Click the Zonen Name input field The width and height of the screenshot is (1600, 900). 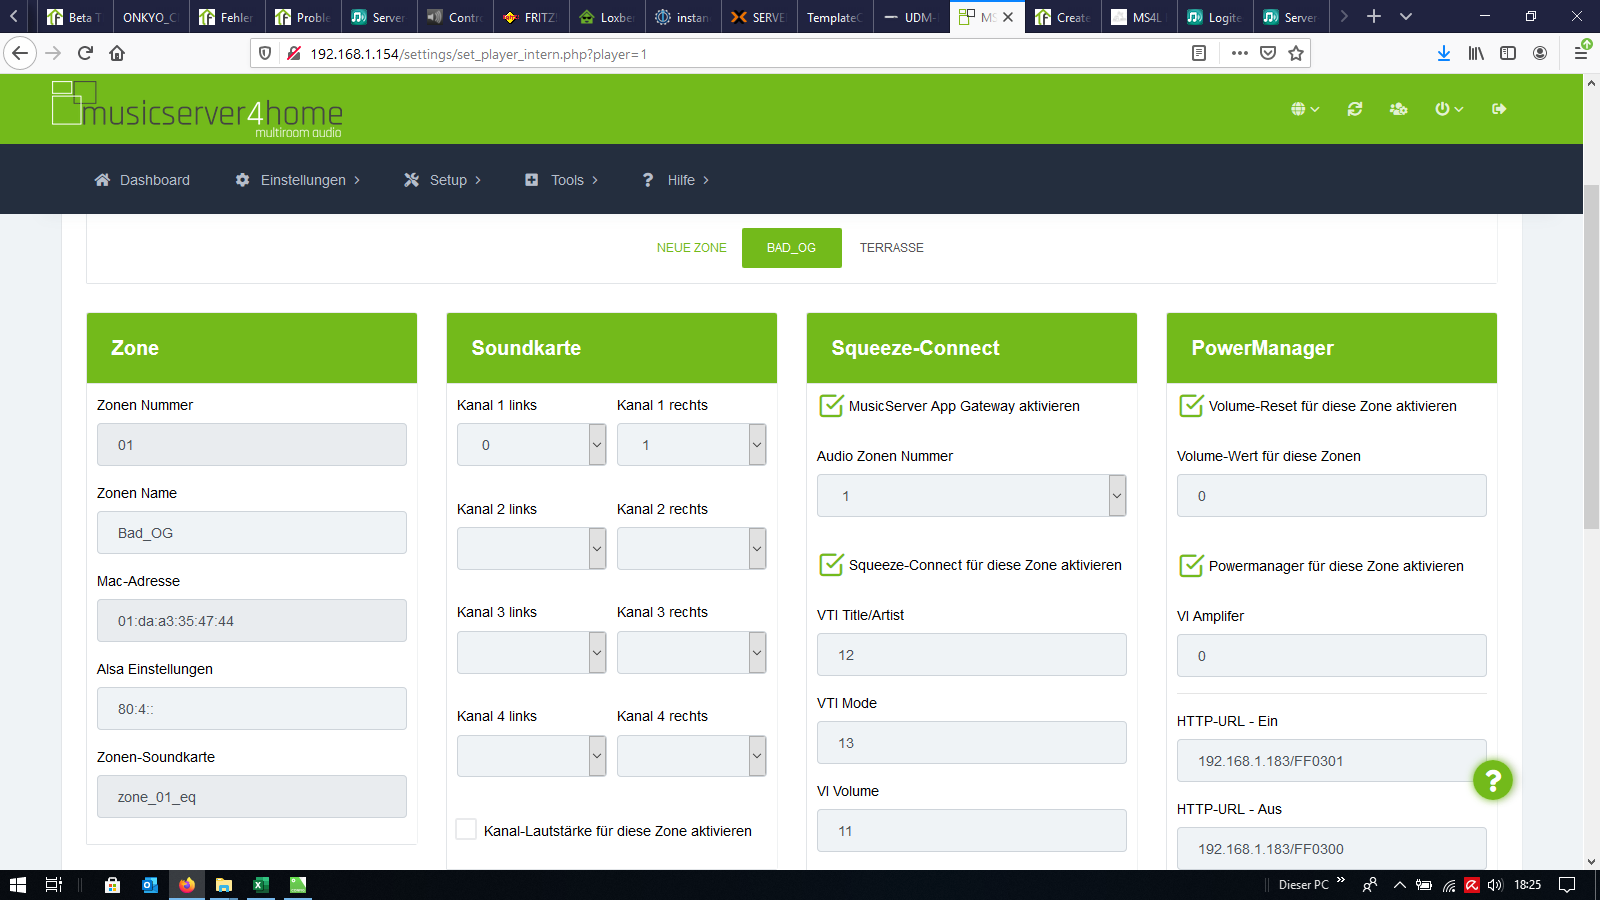tap(252, 533)
